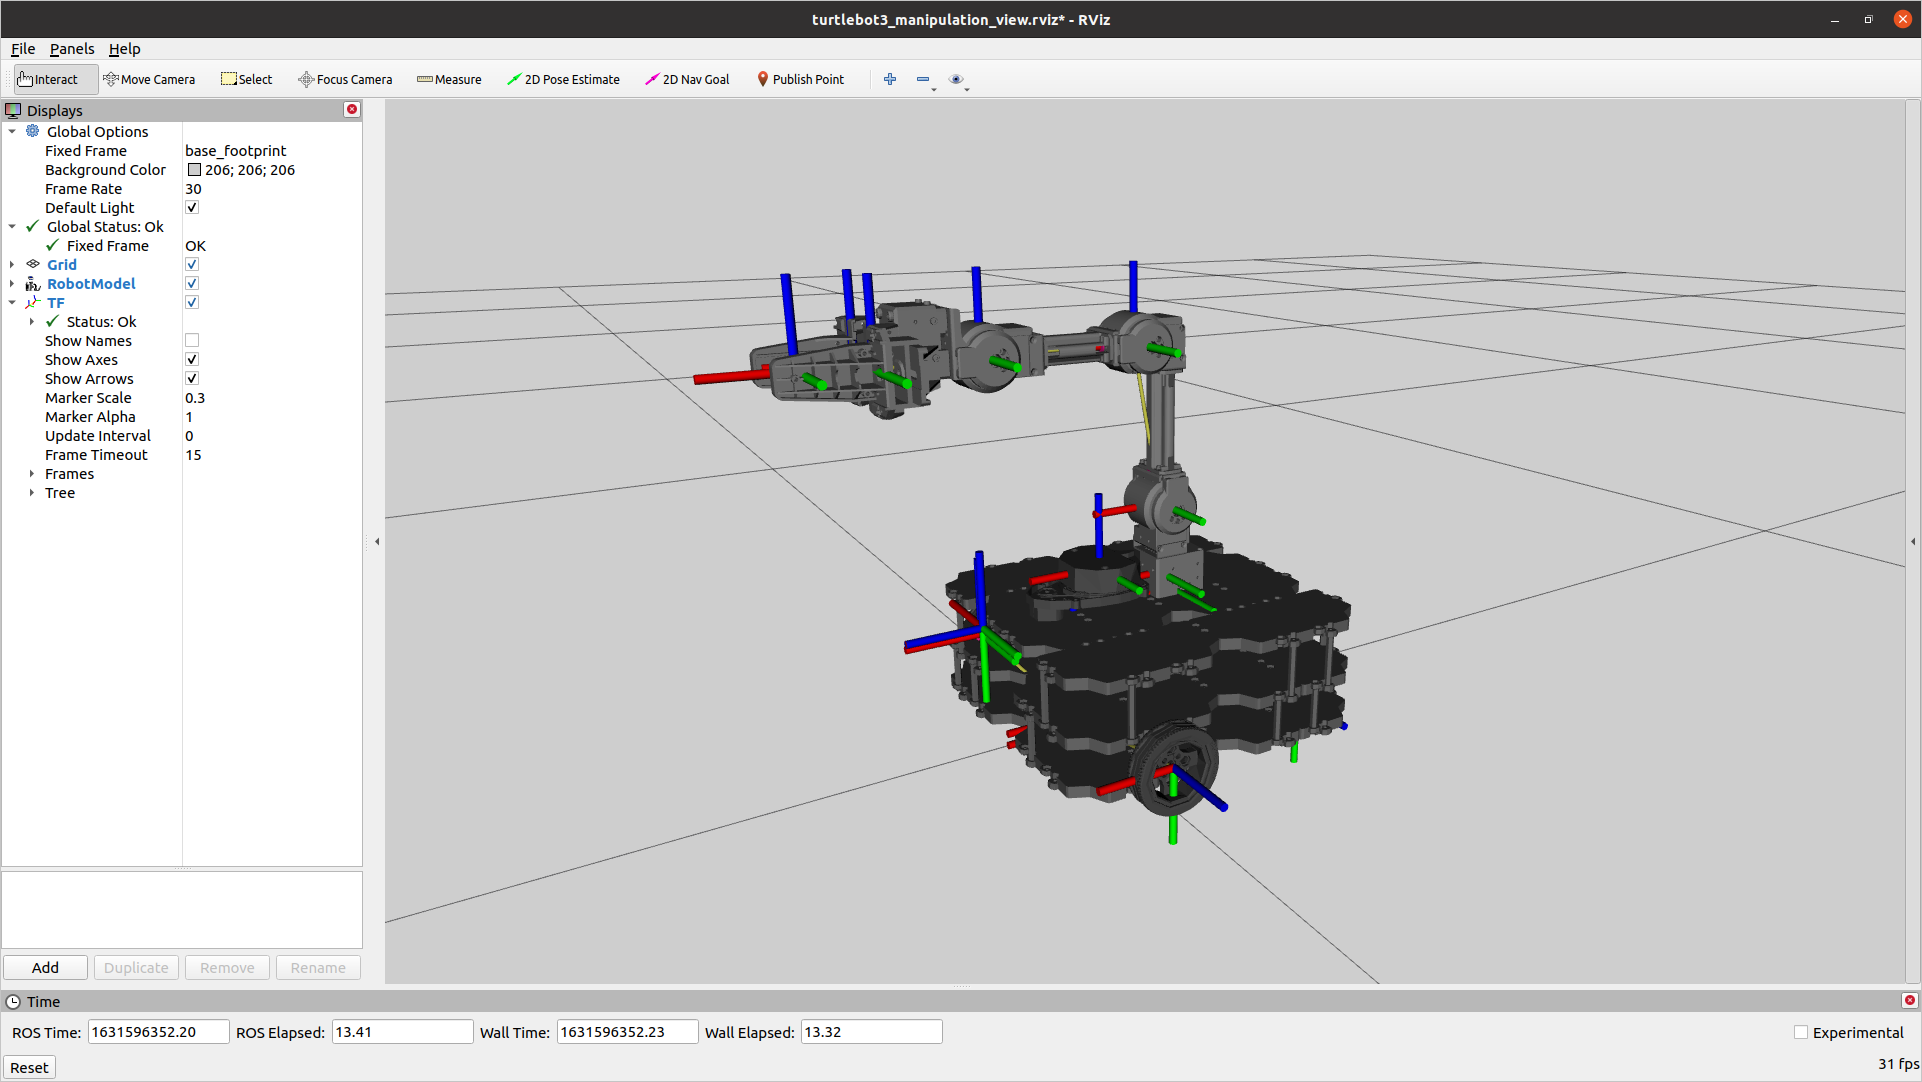Activate the Focus Camera tool
This screenshot has width=1922, height=1082.
coord(345,79)
